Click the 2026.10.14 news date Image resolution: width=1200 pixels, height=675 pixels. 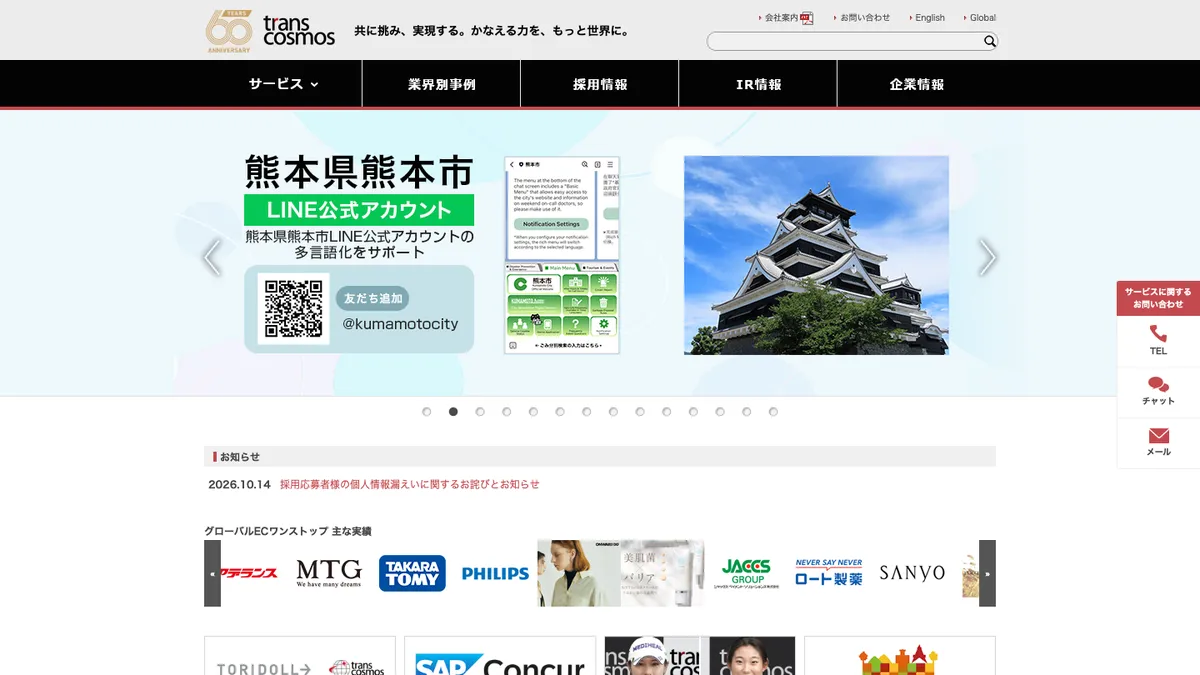tap(240, 484)
